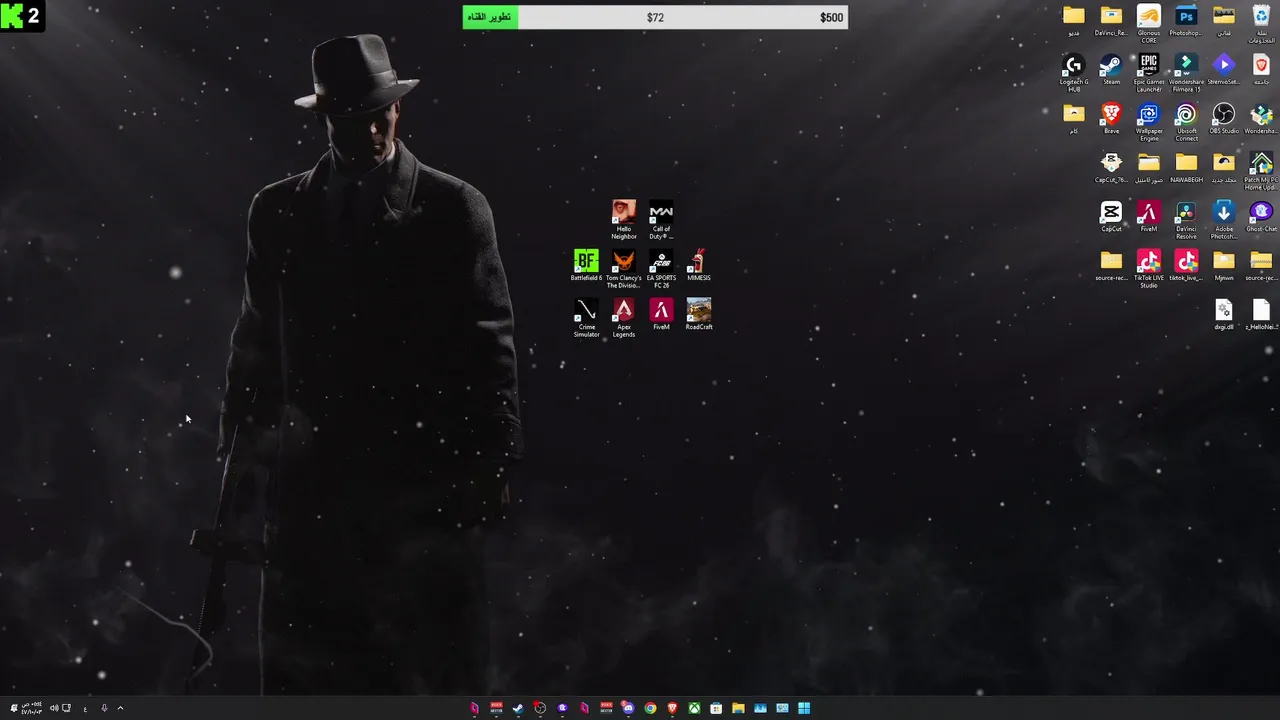Select the MIMESIS rooster icon
The width and height of the screenshot is (1280, 720).
click(x=699, y=266)
